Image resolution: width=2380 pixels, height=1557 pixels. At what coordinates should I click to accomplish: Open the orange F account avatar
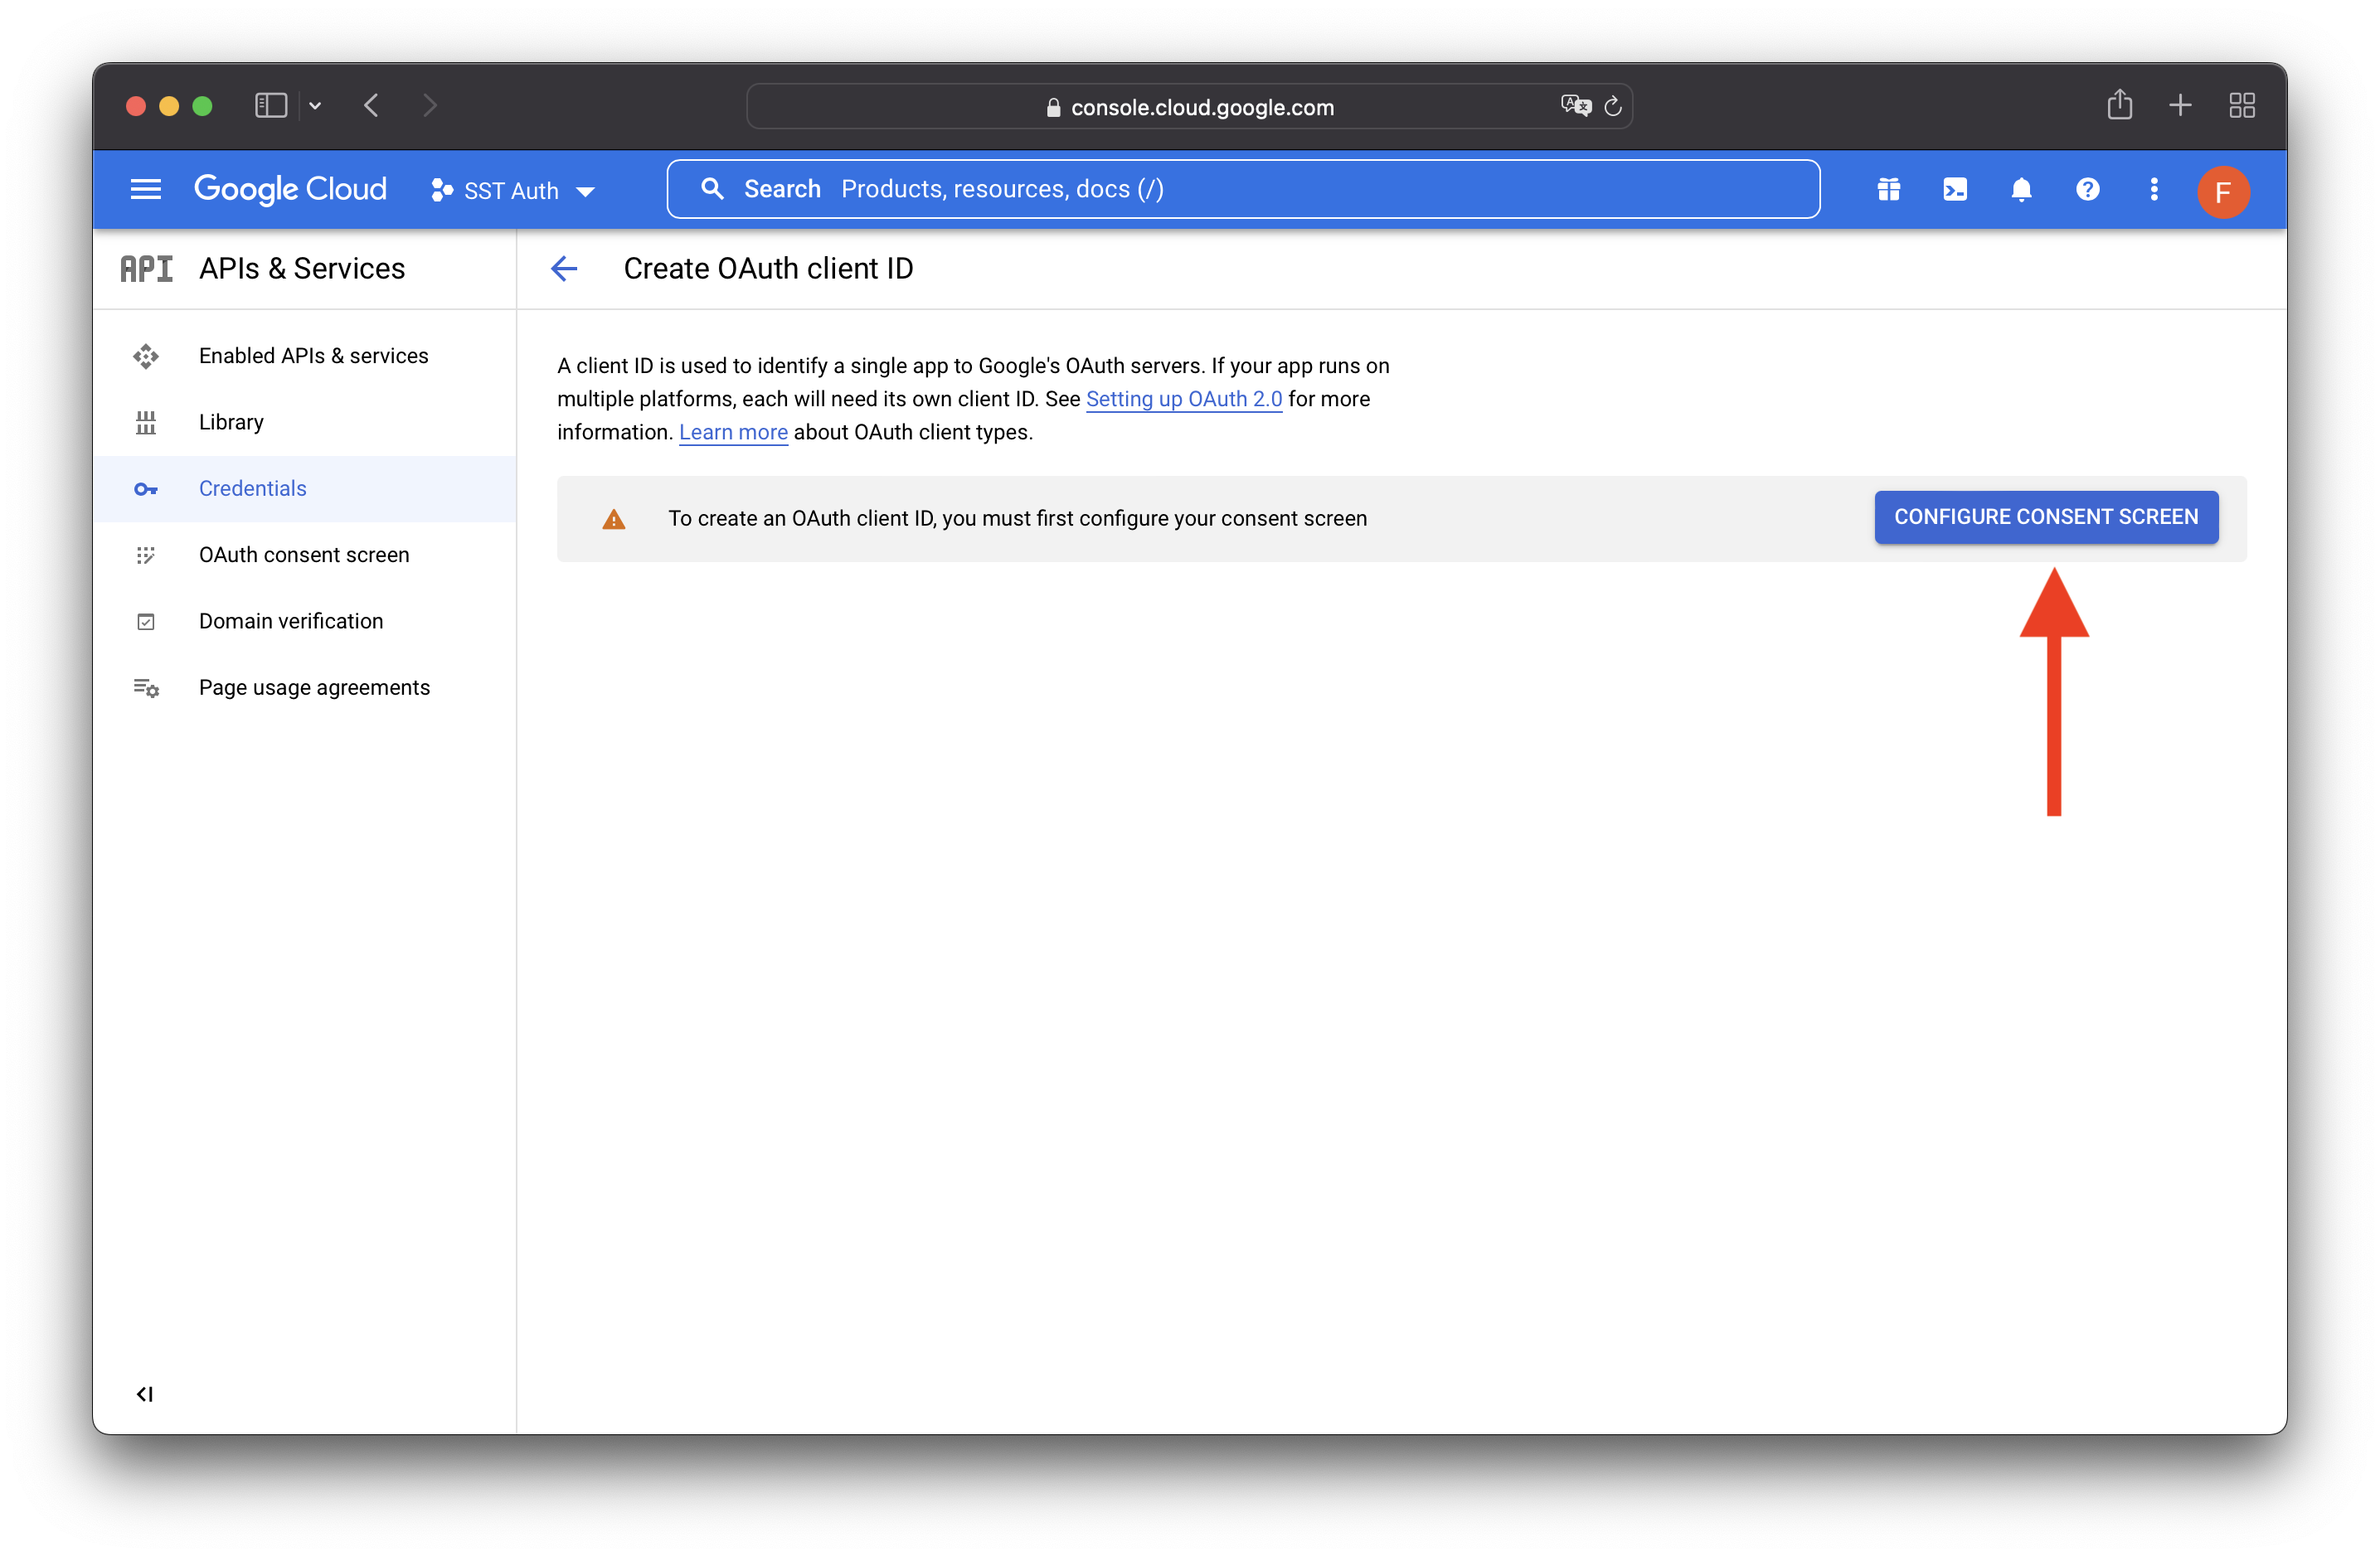pyautogui.click(x=2222, y=191)
